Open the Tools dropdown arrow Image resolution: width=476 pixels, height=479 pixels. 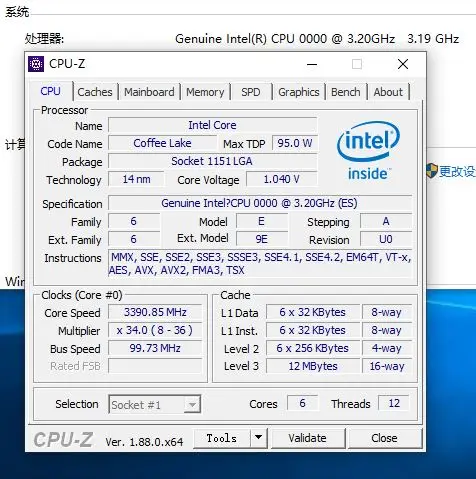point(259,438)
